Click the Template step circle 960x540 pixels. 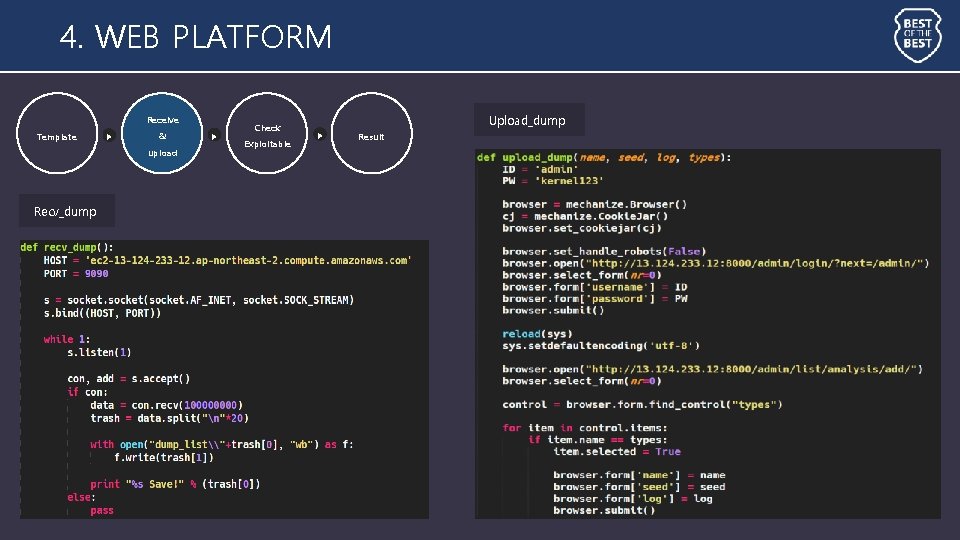coord(57,133)
